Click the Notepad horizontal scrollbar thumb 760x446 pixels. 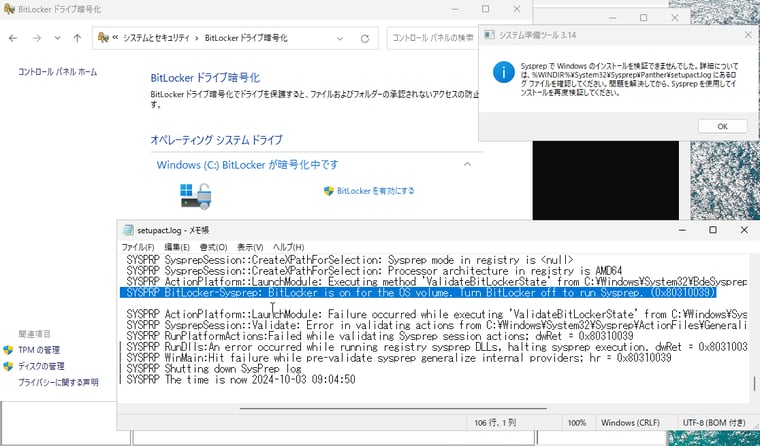(393, 409)
